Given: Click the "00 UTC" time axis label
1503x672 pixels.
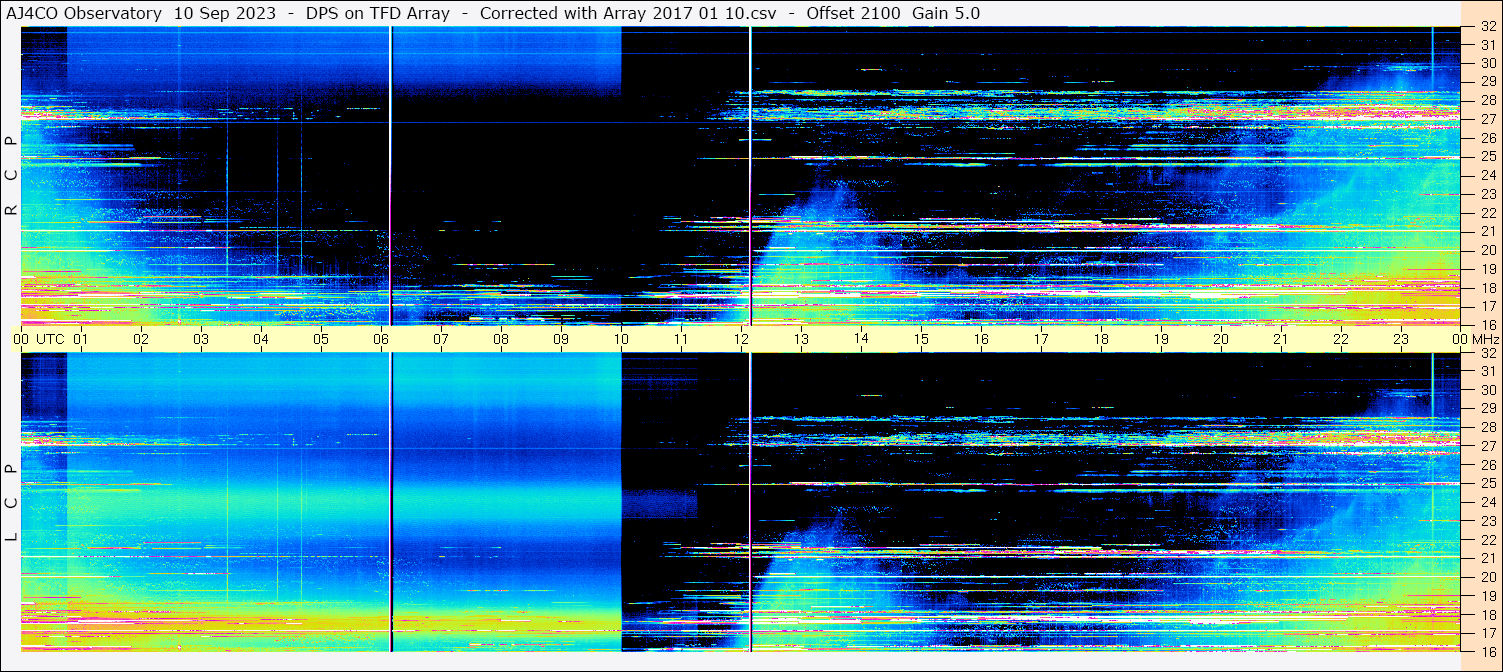Looking at the screenshot, I should click(39, 339).
